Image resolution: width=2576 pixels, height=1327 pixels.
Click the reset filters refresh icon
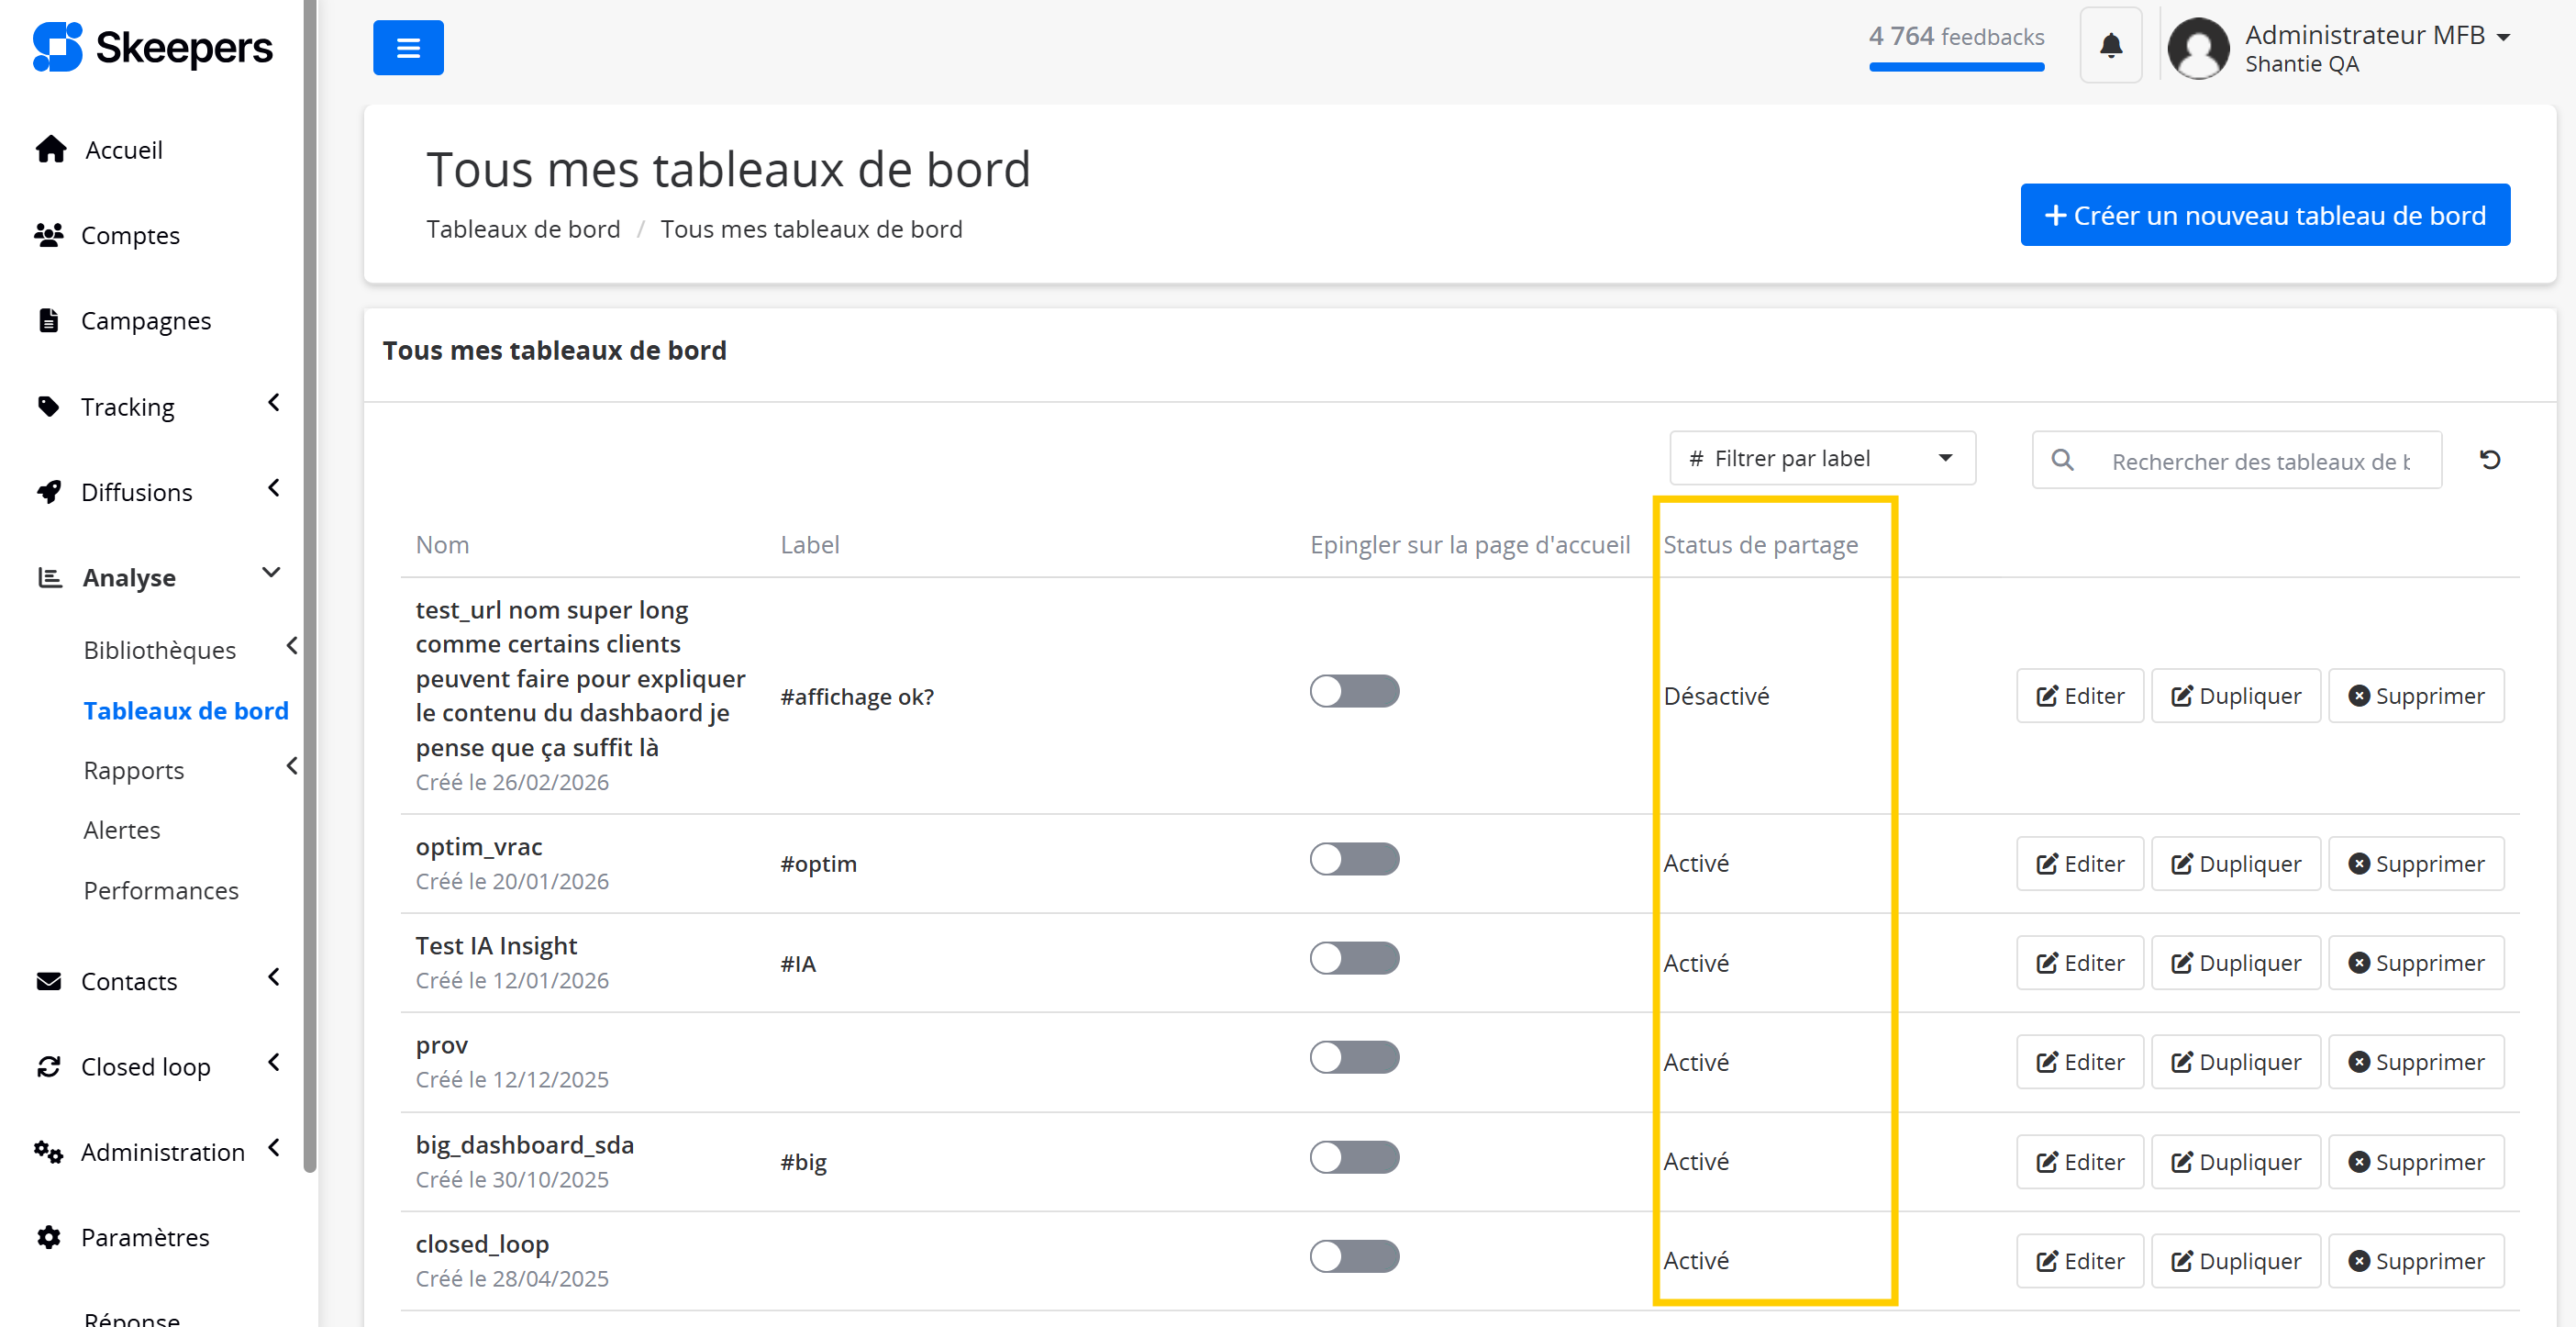2490,460
